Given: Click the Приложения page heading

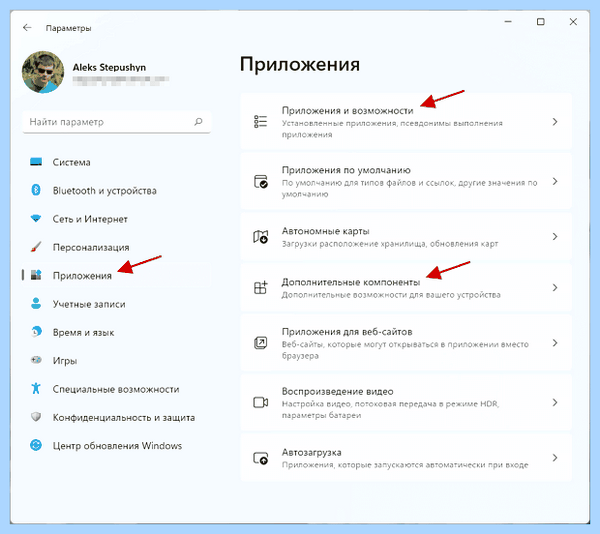Looking at the screenshot, I should click(x=300, y=64).
